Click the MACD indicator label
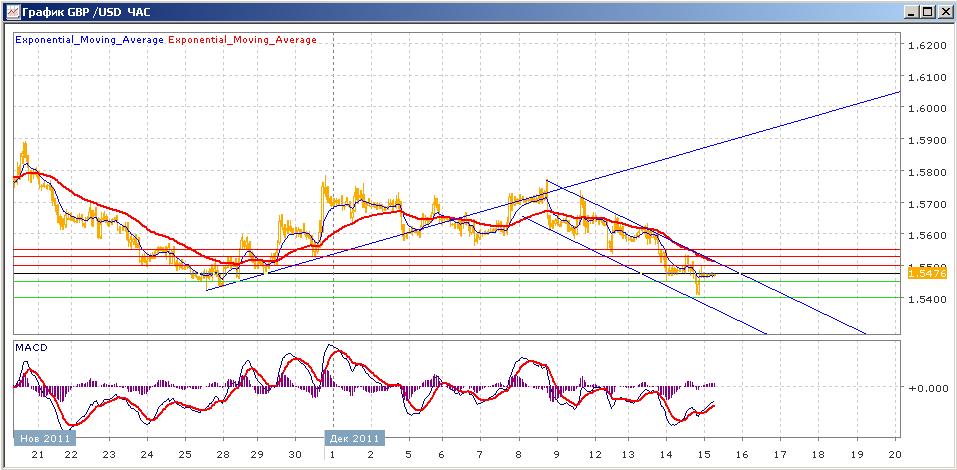This screenshot has width=957, height=470. tap(31, 348)
